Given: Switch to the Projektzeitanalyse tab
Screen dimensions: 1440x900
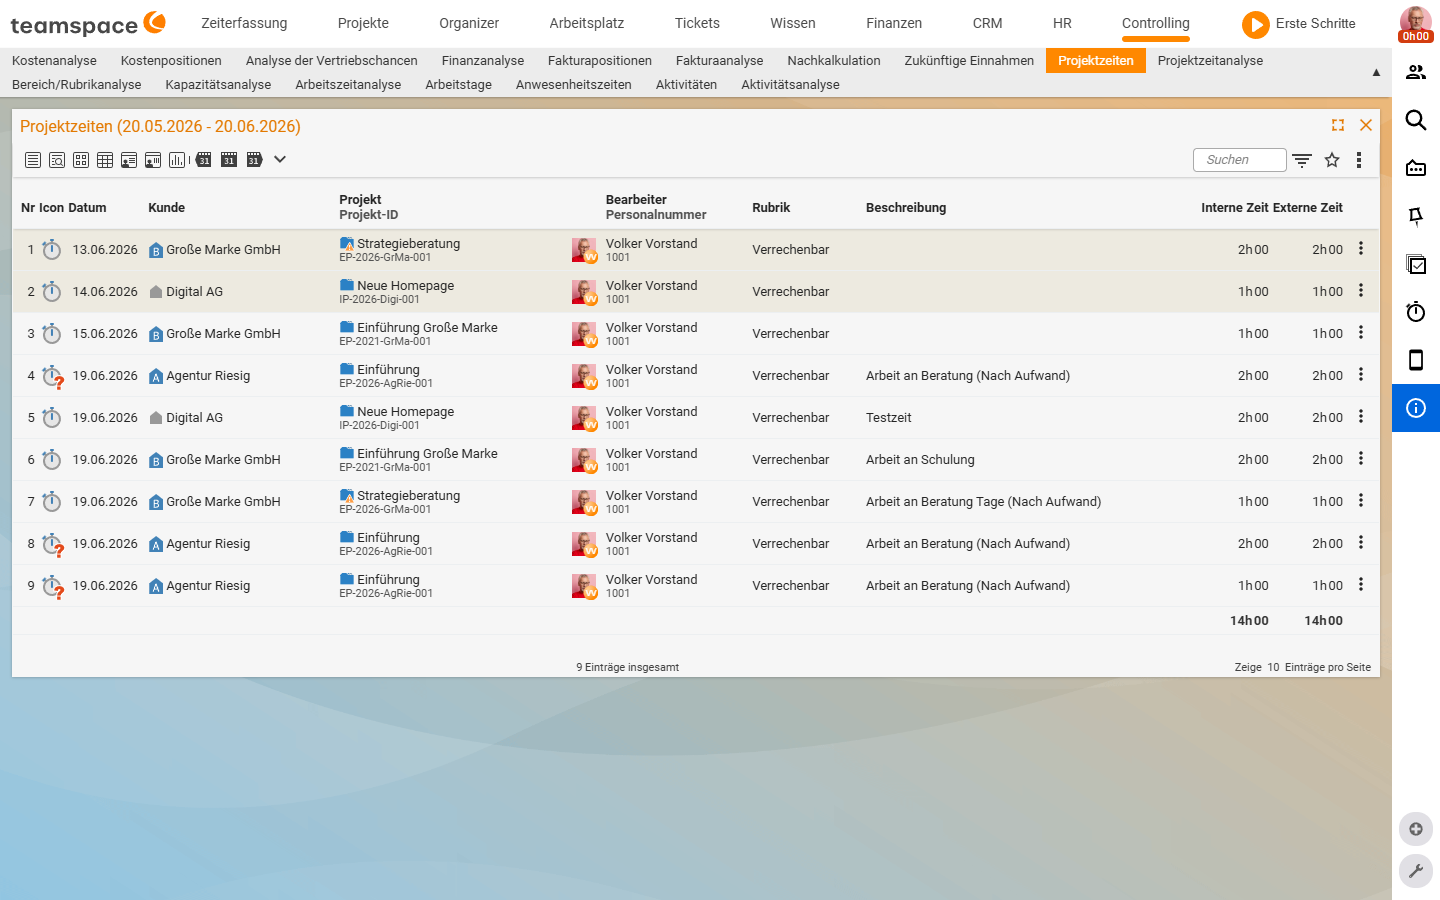Looking at the screenshot, I should (1210, 61).
